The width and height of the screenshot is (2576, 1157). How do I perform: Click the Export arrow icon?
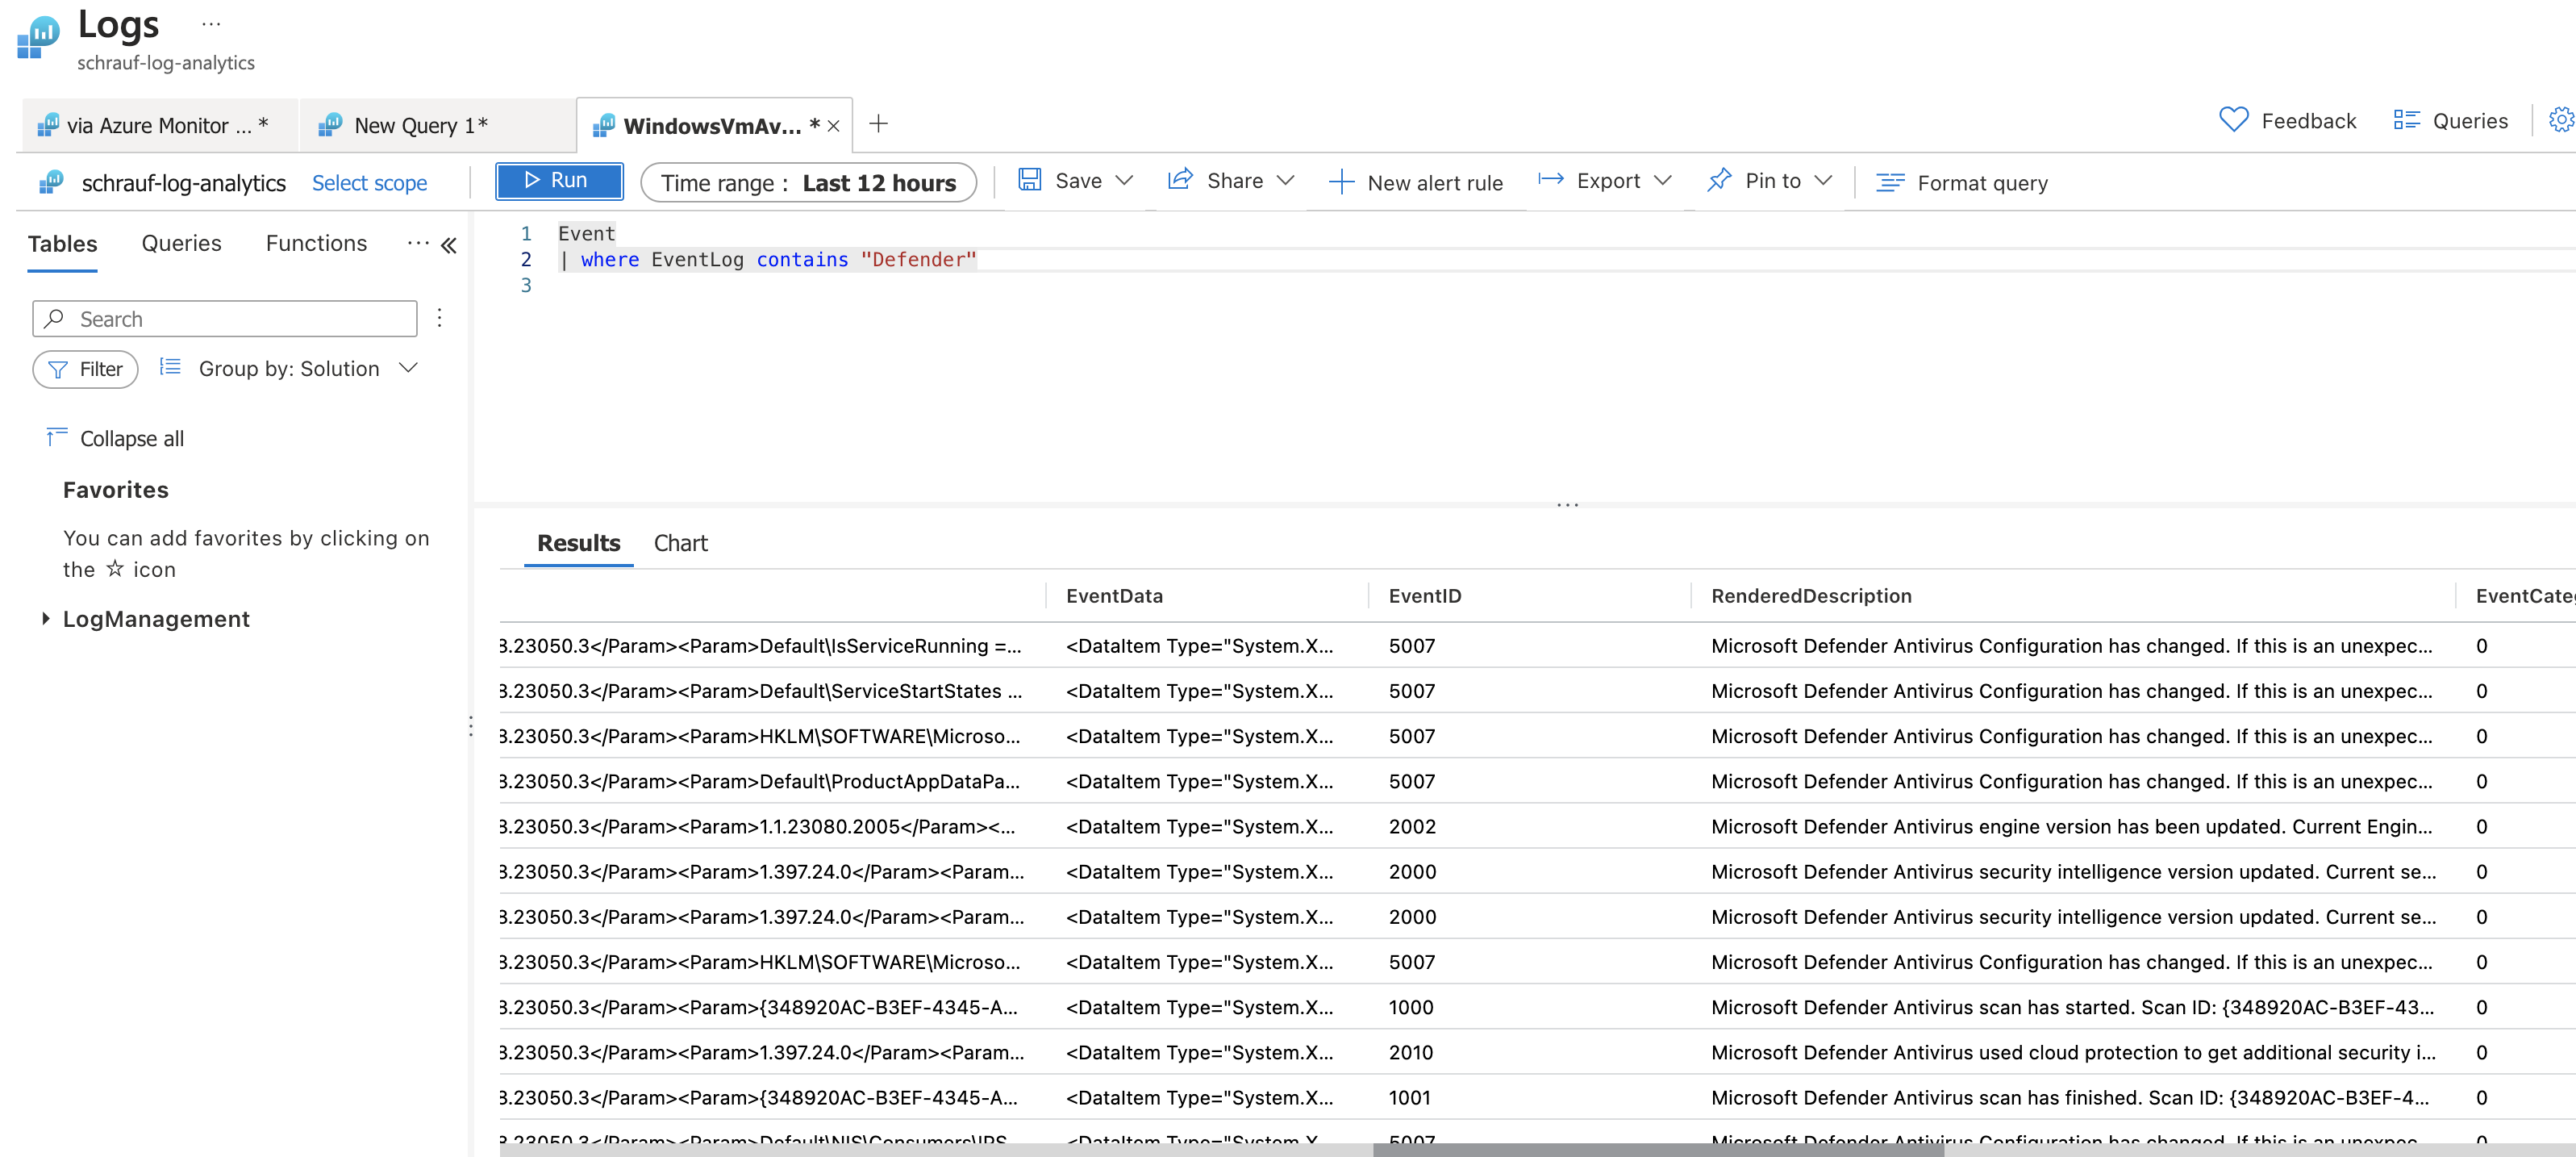click(x=1550, y=180)
